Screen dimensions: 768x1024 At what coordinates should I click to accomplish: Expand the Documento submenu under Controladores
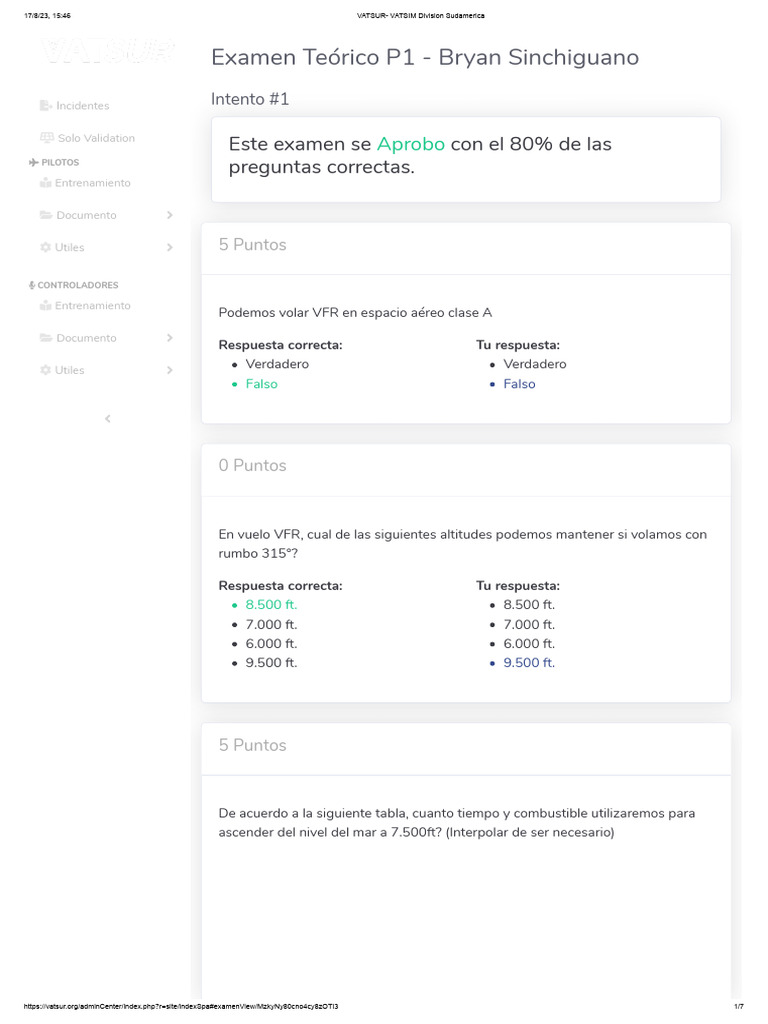(170, 338)
